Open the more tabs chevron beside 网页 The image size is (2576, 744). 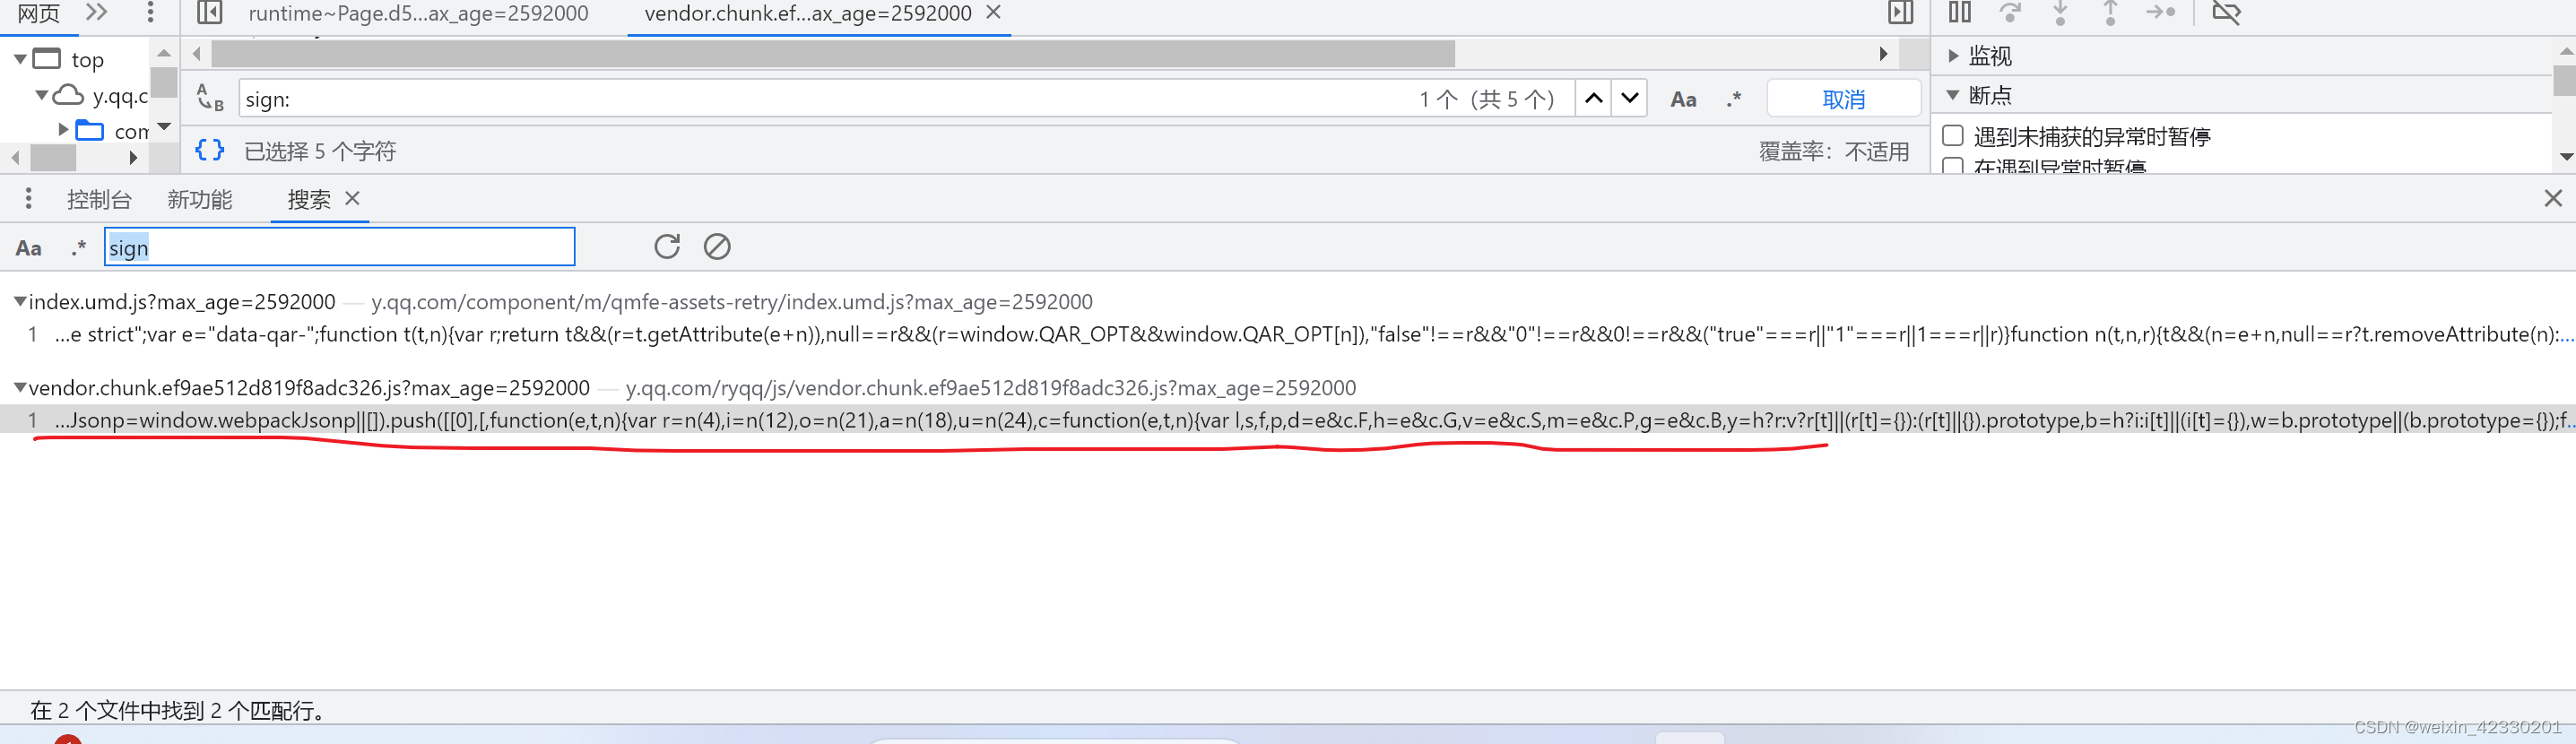pos(96,12)
